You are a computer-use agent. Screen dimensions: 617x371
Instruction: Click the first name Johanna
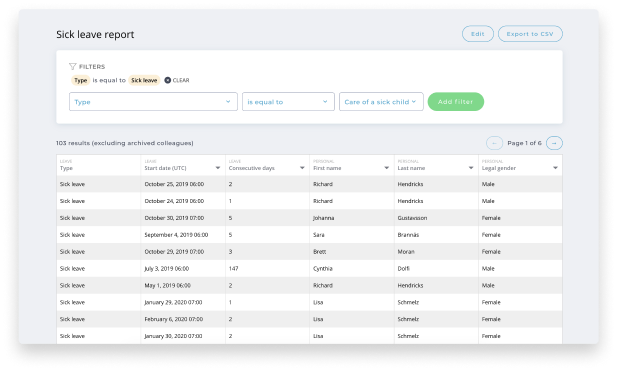coord(323,218)
